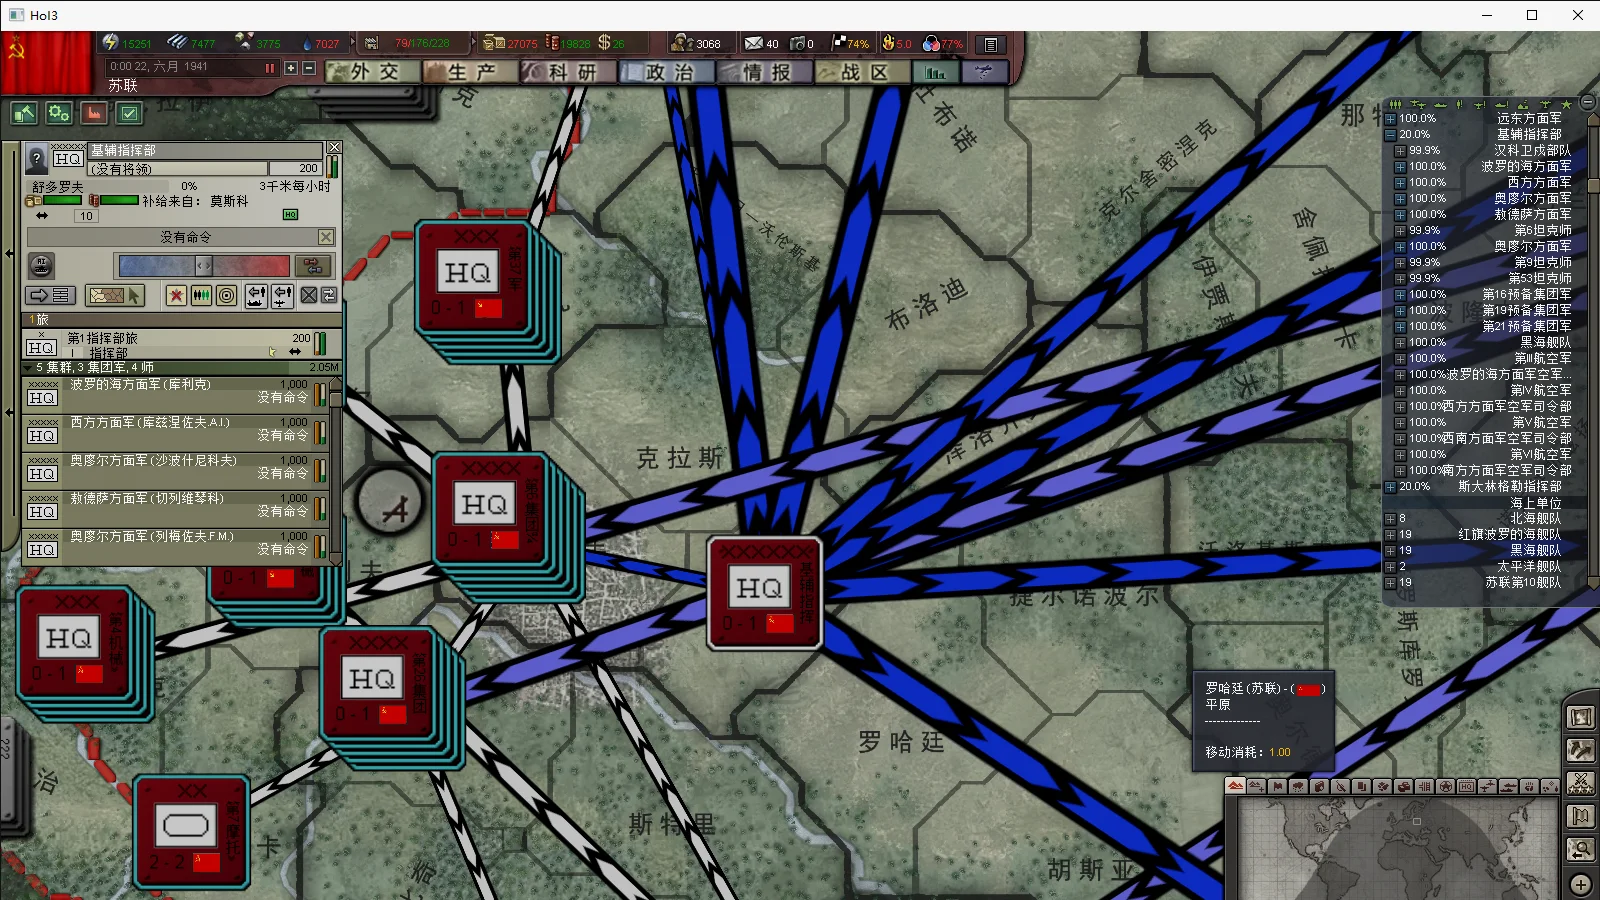
Task: Toggle the green HQ badge in unit panel
Action: pyautogui.click(x=290, y=214)
